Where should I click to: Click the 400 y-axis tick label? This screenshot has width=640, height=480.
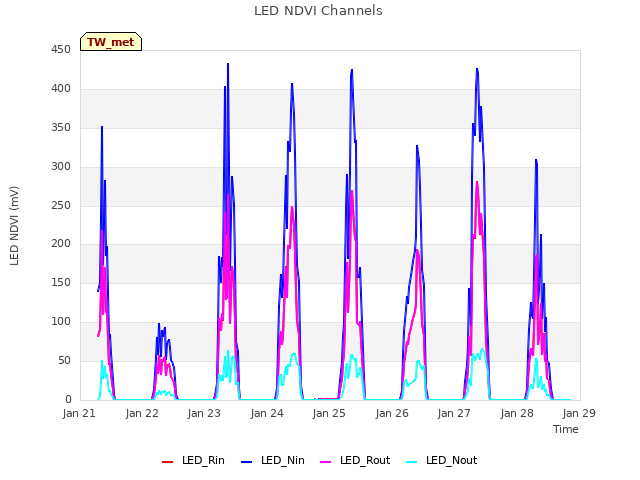61,89
